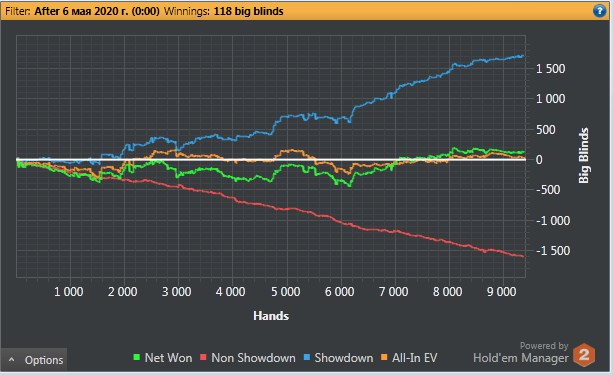Toggle the Non Showdown red legend swatch
The width and height of the screenshot is (613, 375).
click(x=203, y=357)
